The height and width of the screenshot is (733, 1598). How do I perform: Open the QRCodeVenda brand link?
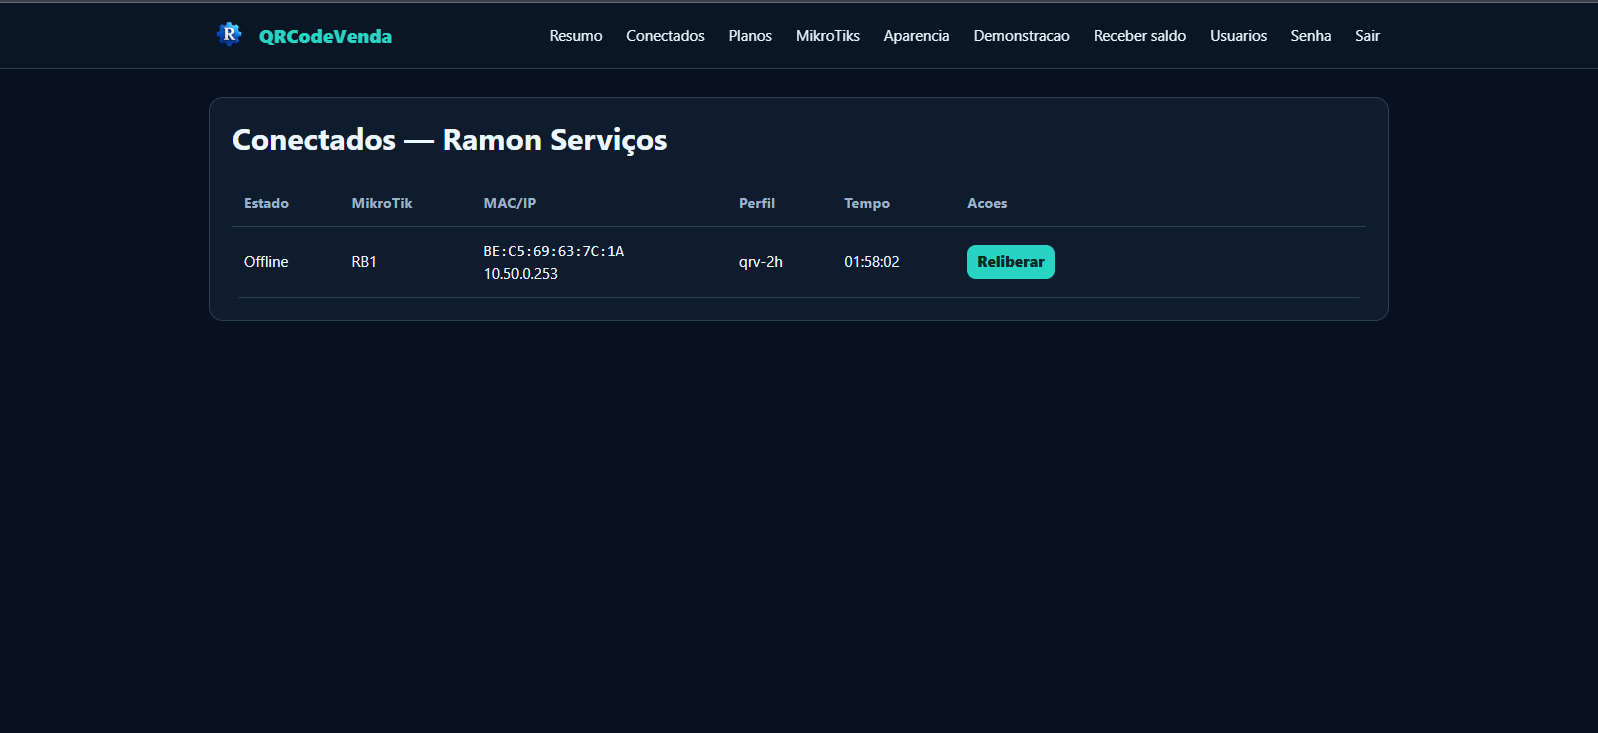coord(325,37)
